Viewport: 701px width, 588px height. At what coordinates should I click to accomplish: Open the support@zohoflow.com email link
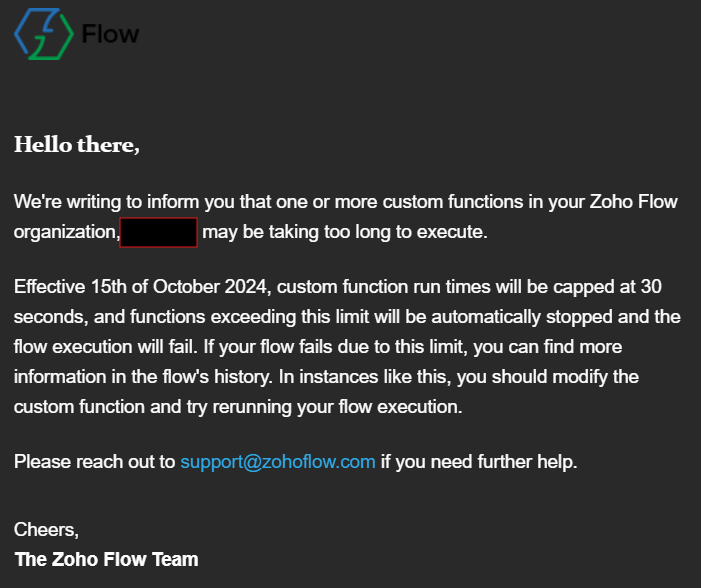coord(278,461)
